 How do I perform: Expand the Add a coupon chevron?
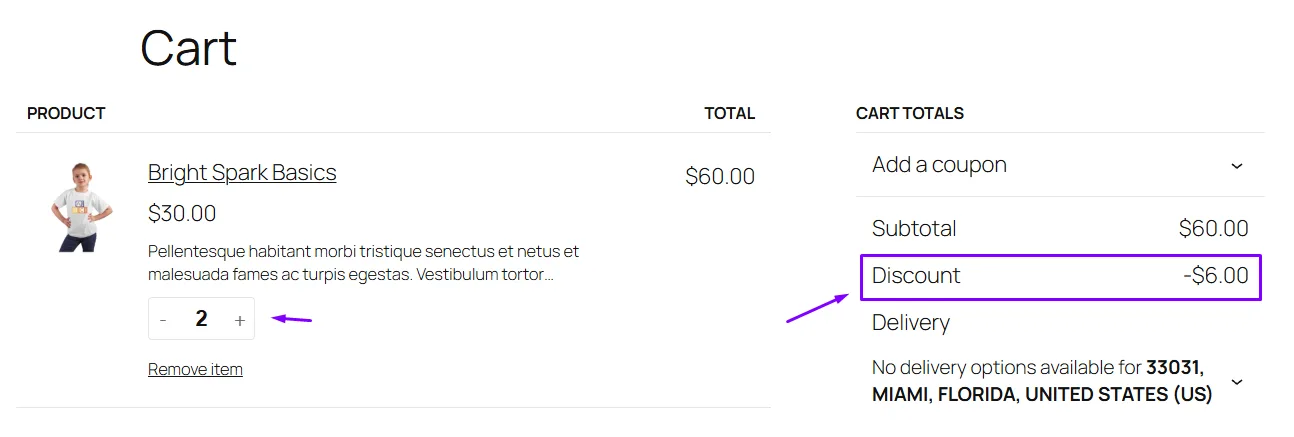coord(1237,165)
